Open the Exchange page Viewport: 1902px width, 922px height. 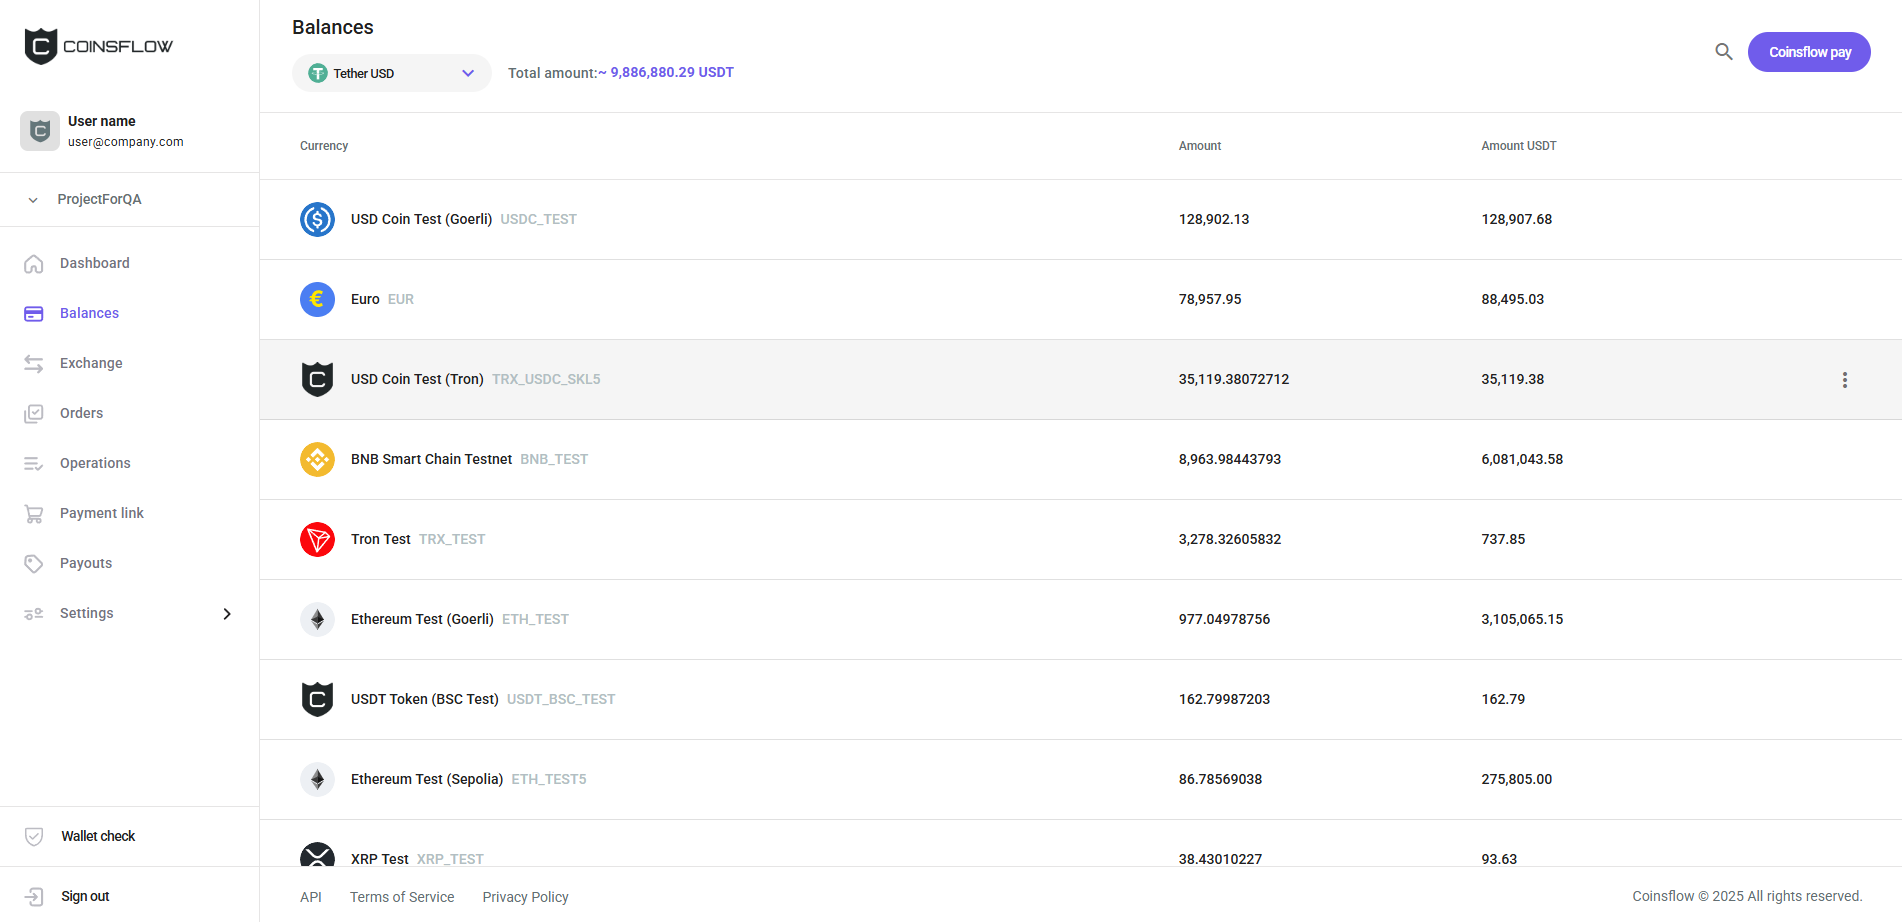pos(91,363)
